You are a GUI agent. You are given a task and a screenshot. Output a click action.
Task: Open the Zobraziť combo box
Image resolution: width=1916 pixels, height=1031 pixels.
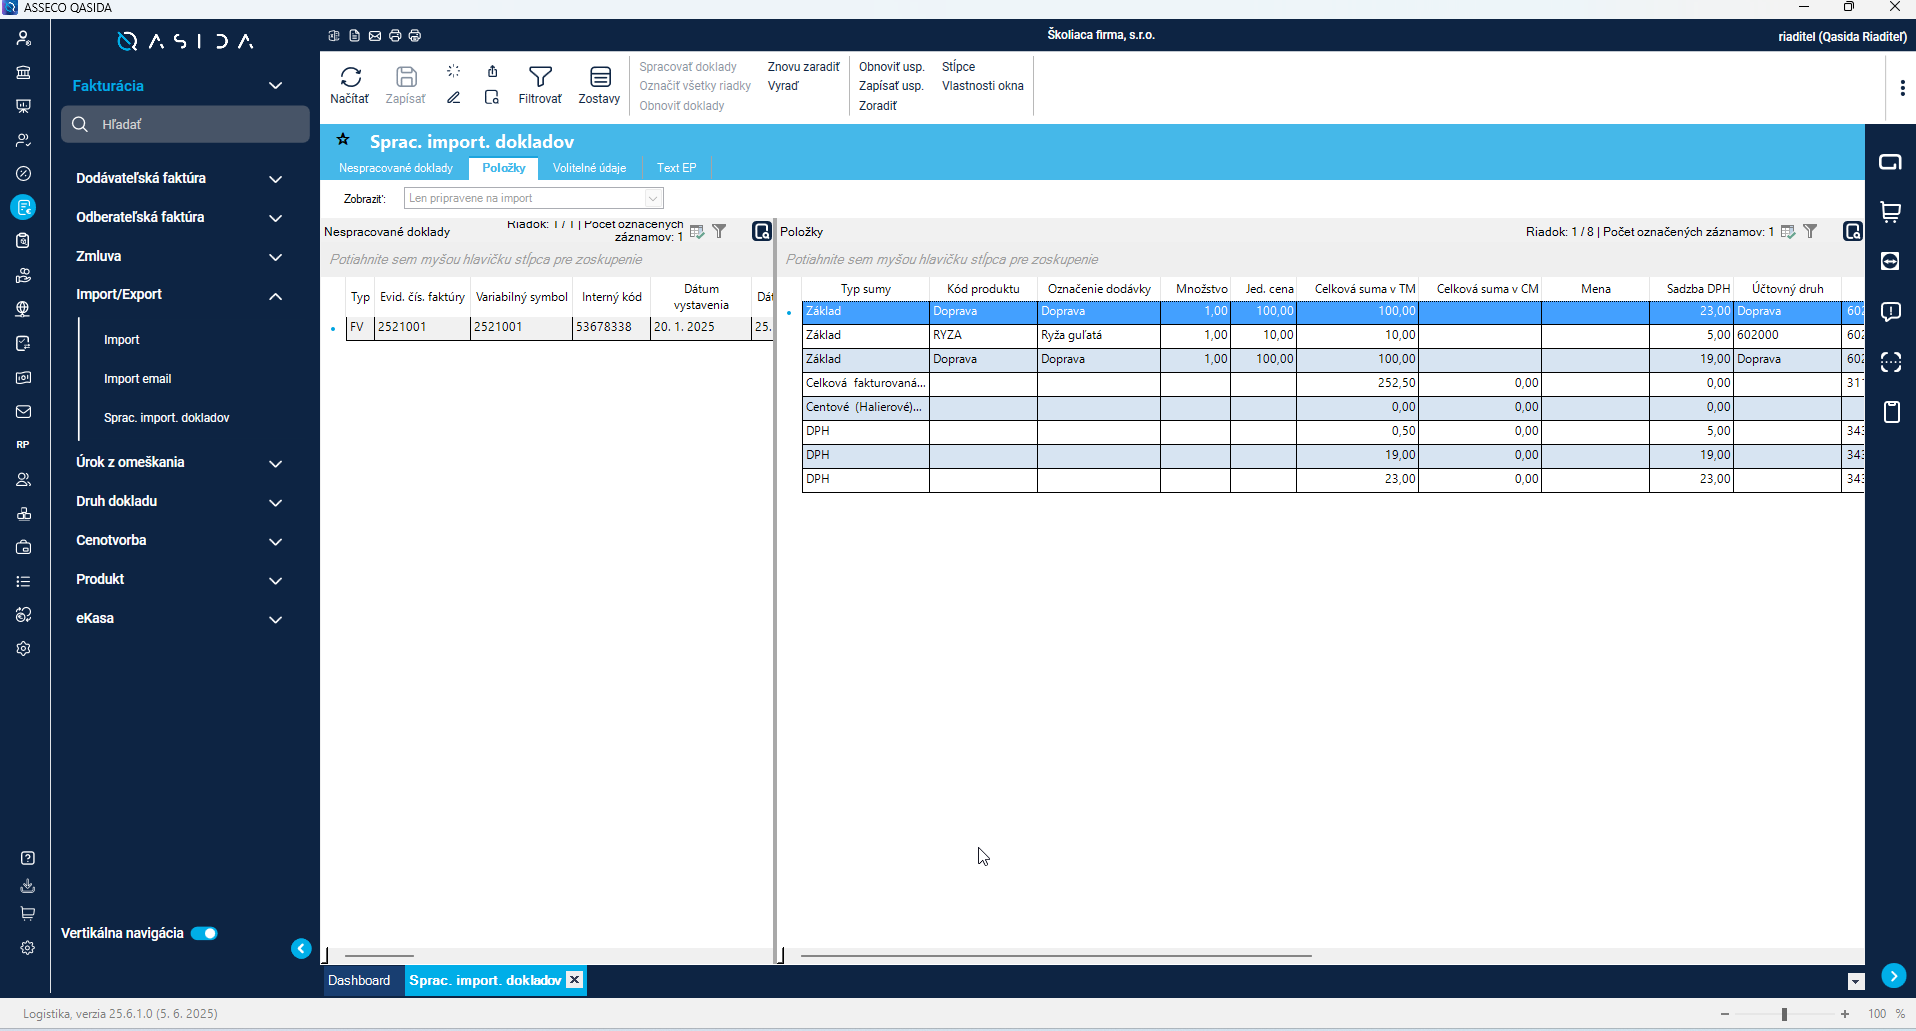[x=533, y=198]
